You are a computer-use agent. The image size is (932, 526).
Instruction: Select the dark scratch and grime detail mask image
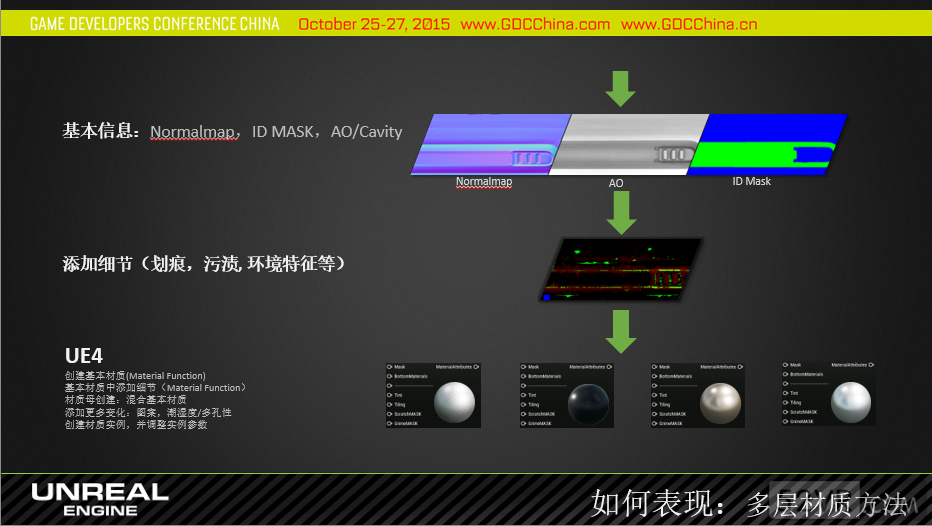(621, 269)
